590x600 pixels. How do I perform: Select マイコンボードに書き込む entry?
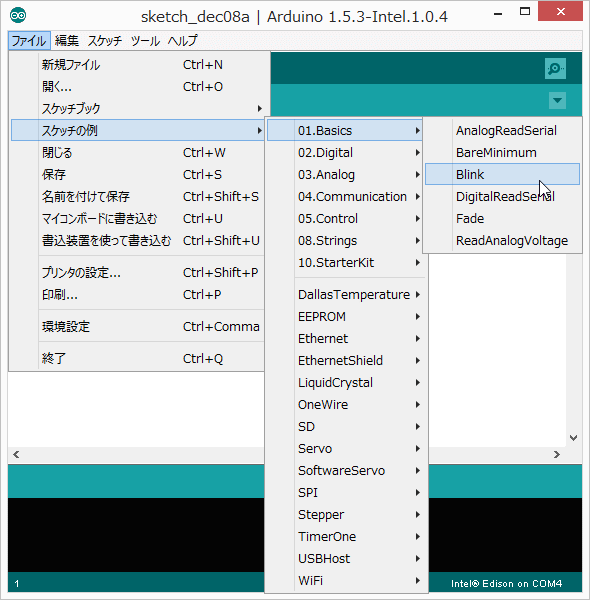coord(138,218)
